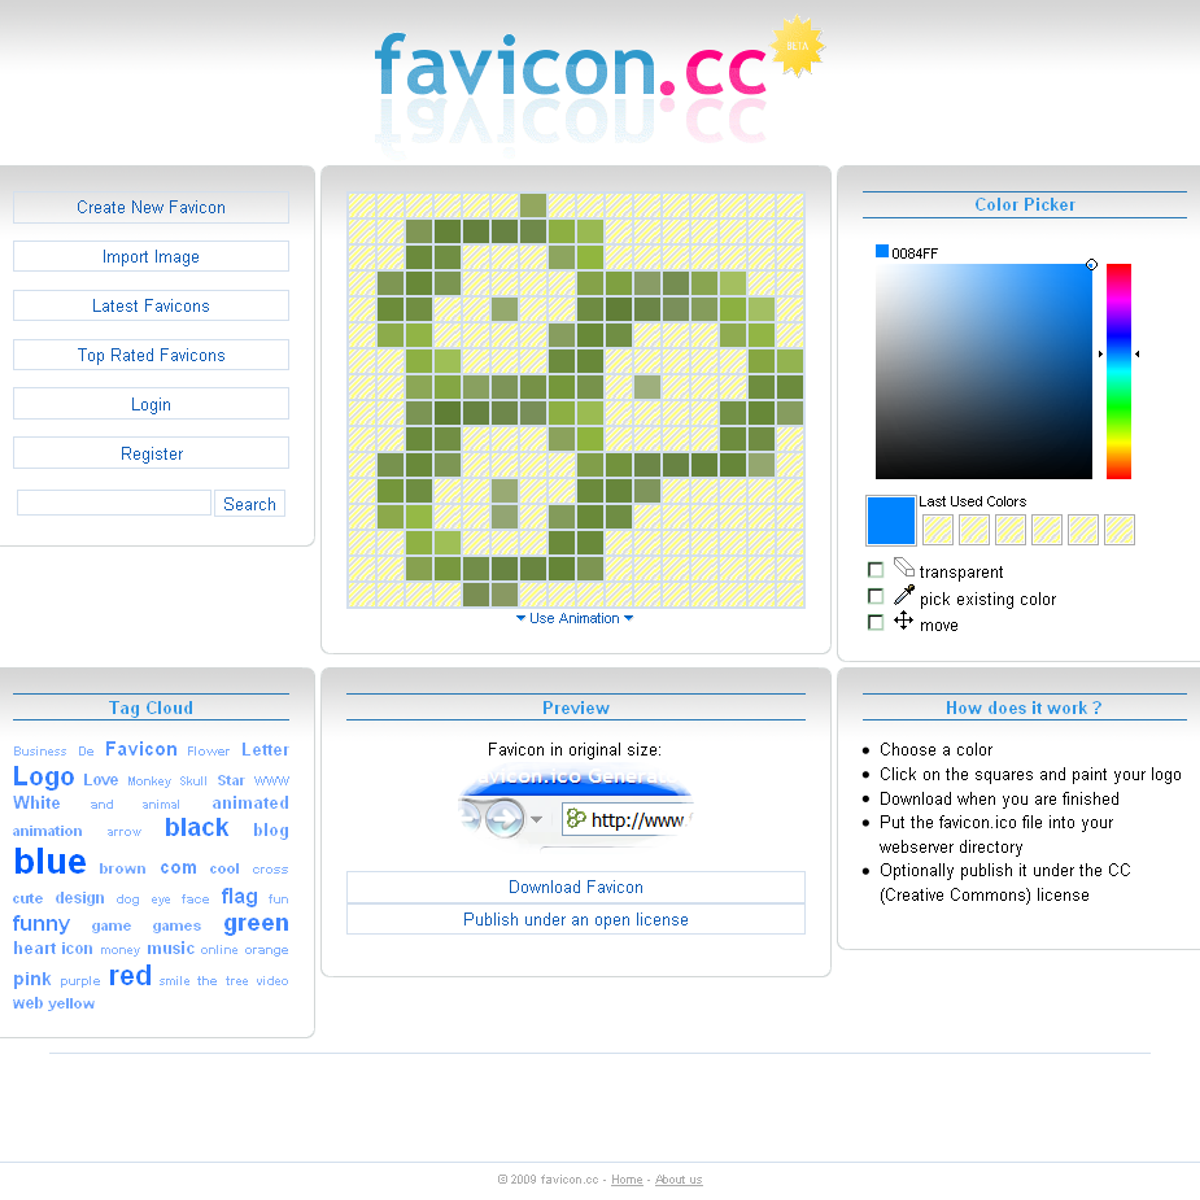Click the Search button
This screenshot has height=1200, width=1200.
(250, 504)
